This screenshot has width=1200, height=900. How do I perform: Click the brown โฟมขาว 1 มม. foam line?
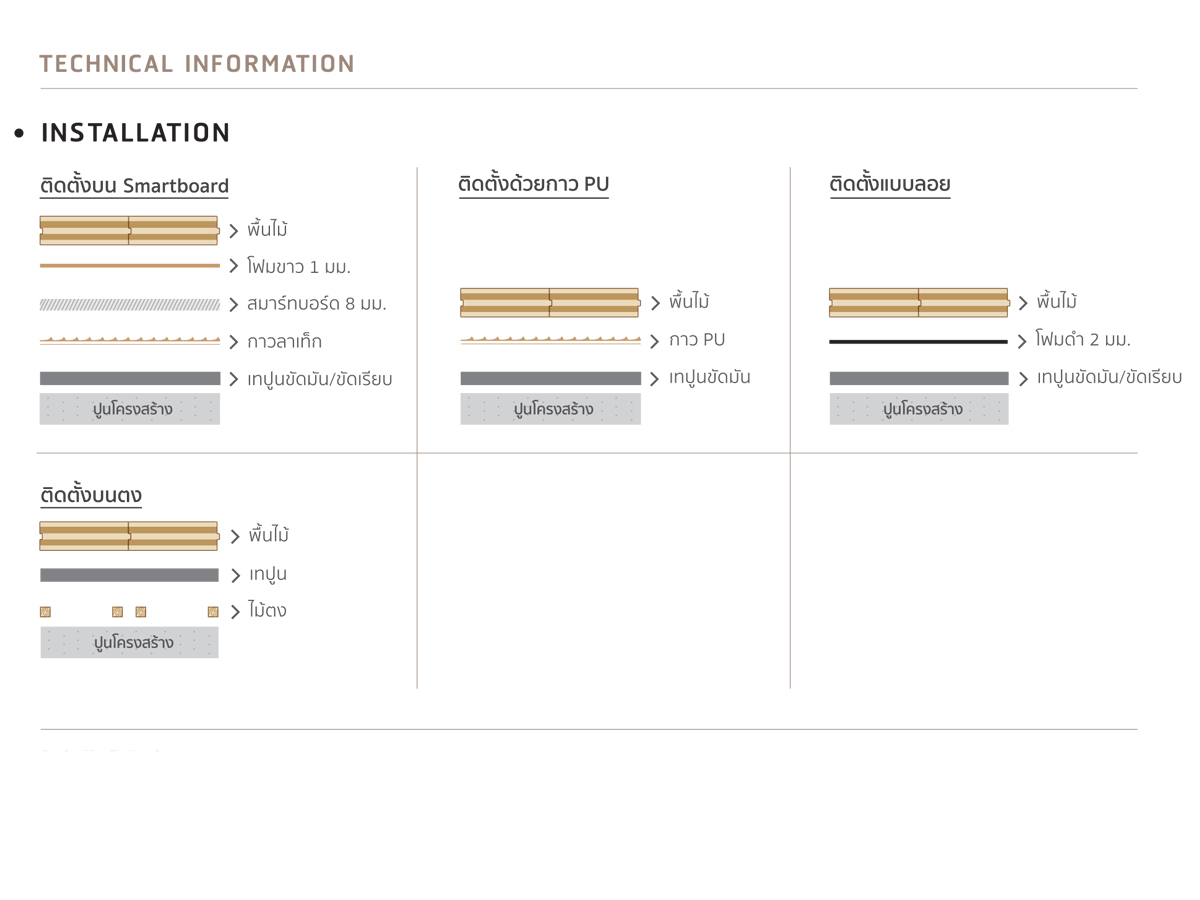pos(130,266)
